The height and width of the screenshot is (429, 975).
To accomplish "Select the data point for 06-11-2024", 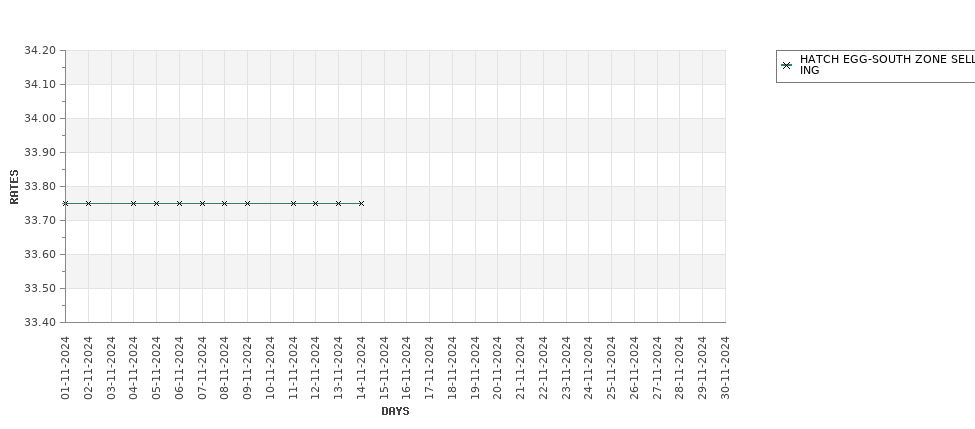I will pyautogui.click(x=179, y=203).
